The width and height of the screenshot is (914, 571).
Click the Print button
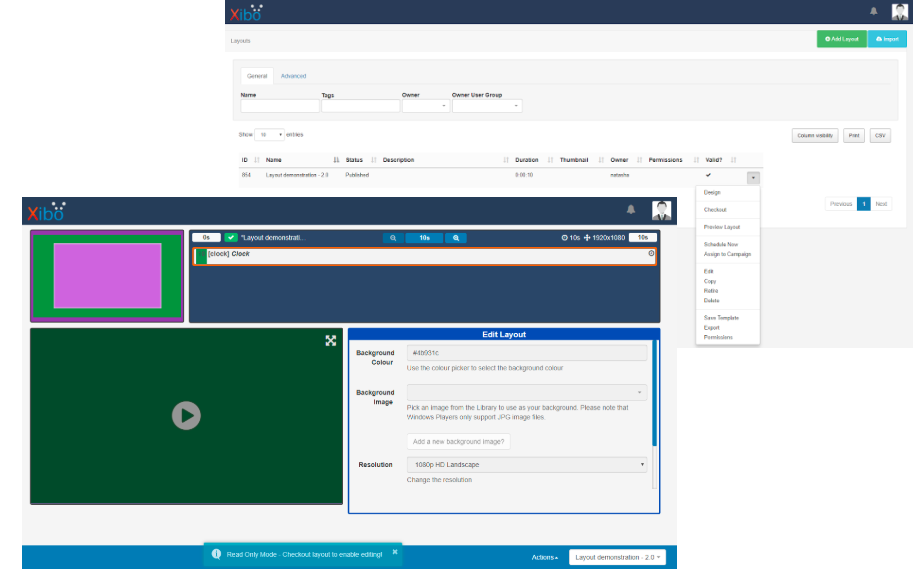[x=853, y=136]
